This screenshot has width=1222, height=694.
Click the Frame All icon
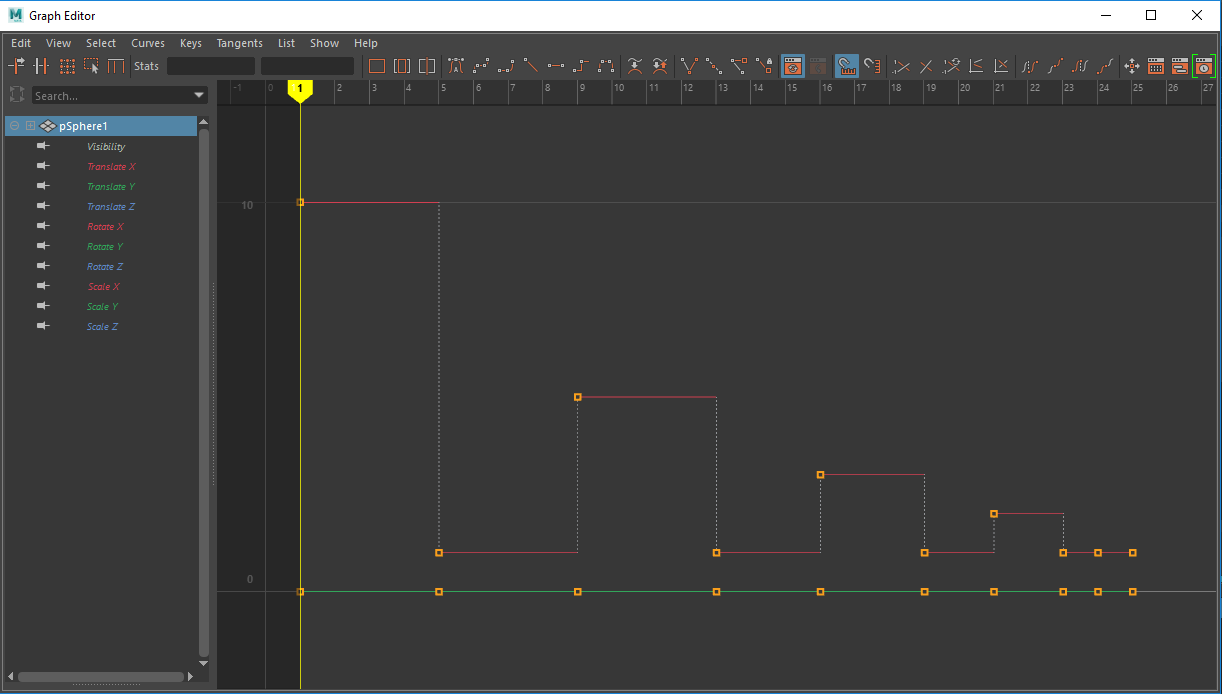pos(377,67)
